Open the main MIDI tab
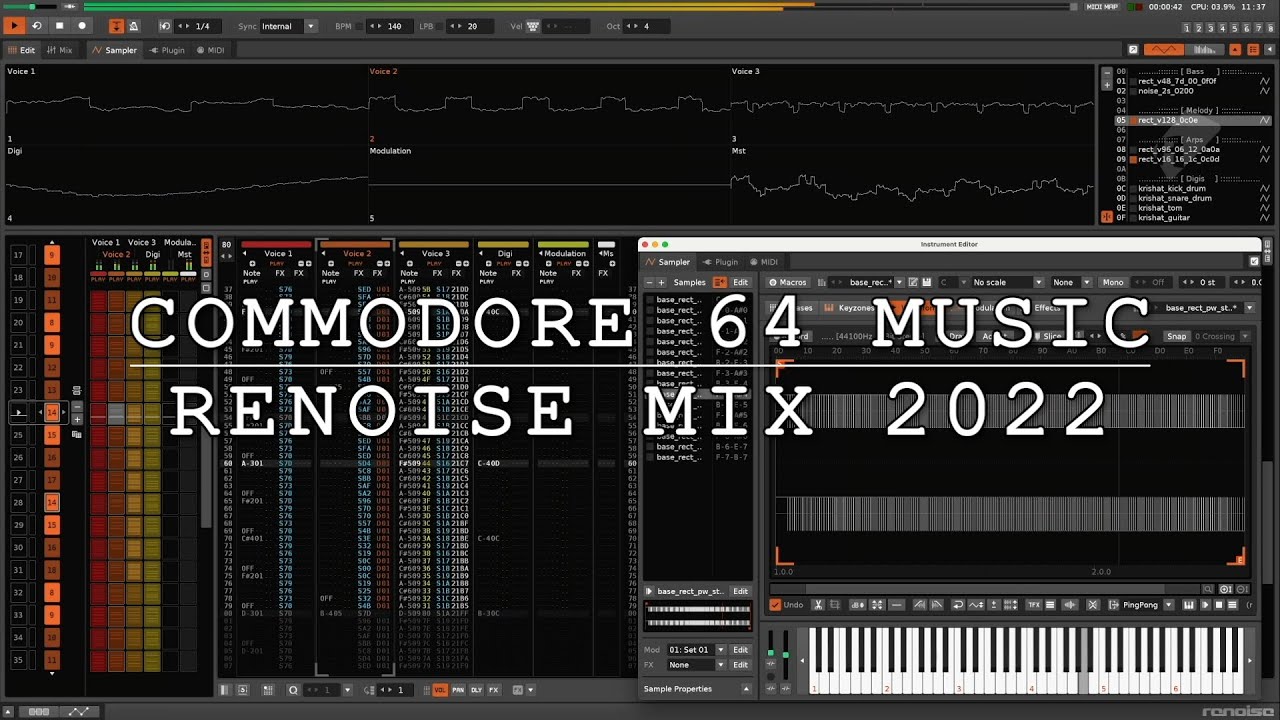The height and width of the screenshot is (720, 1280). [x=211, y=50]
